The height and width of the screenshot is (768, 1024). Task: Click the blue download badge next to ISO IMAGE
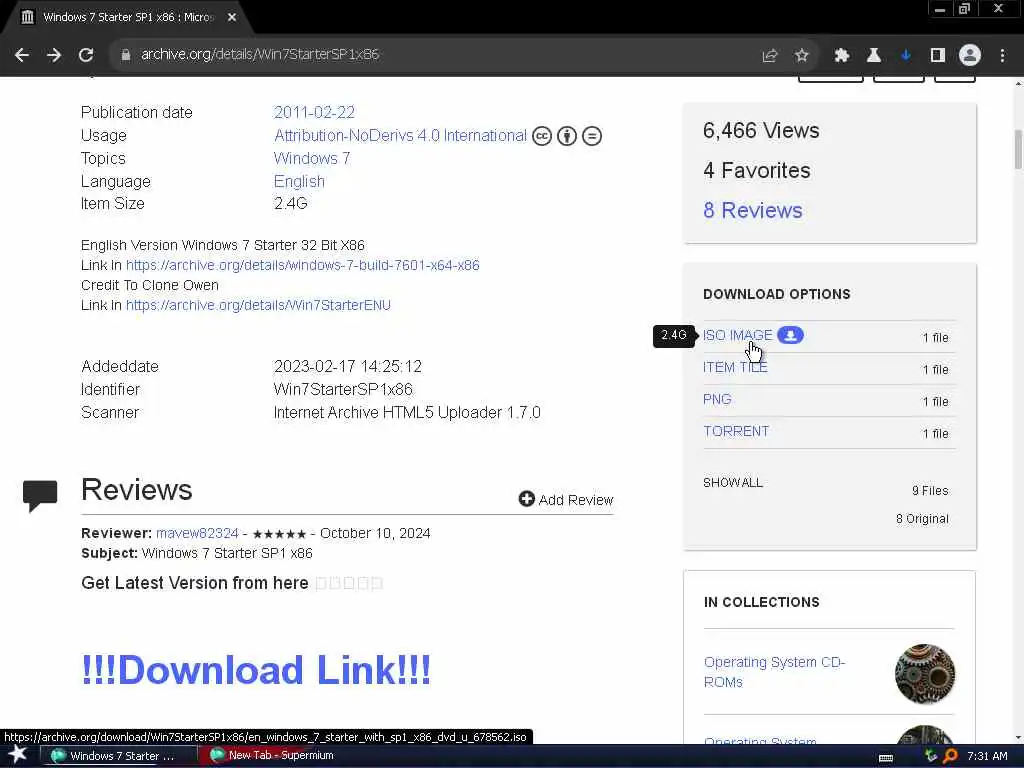790,335
